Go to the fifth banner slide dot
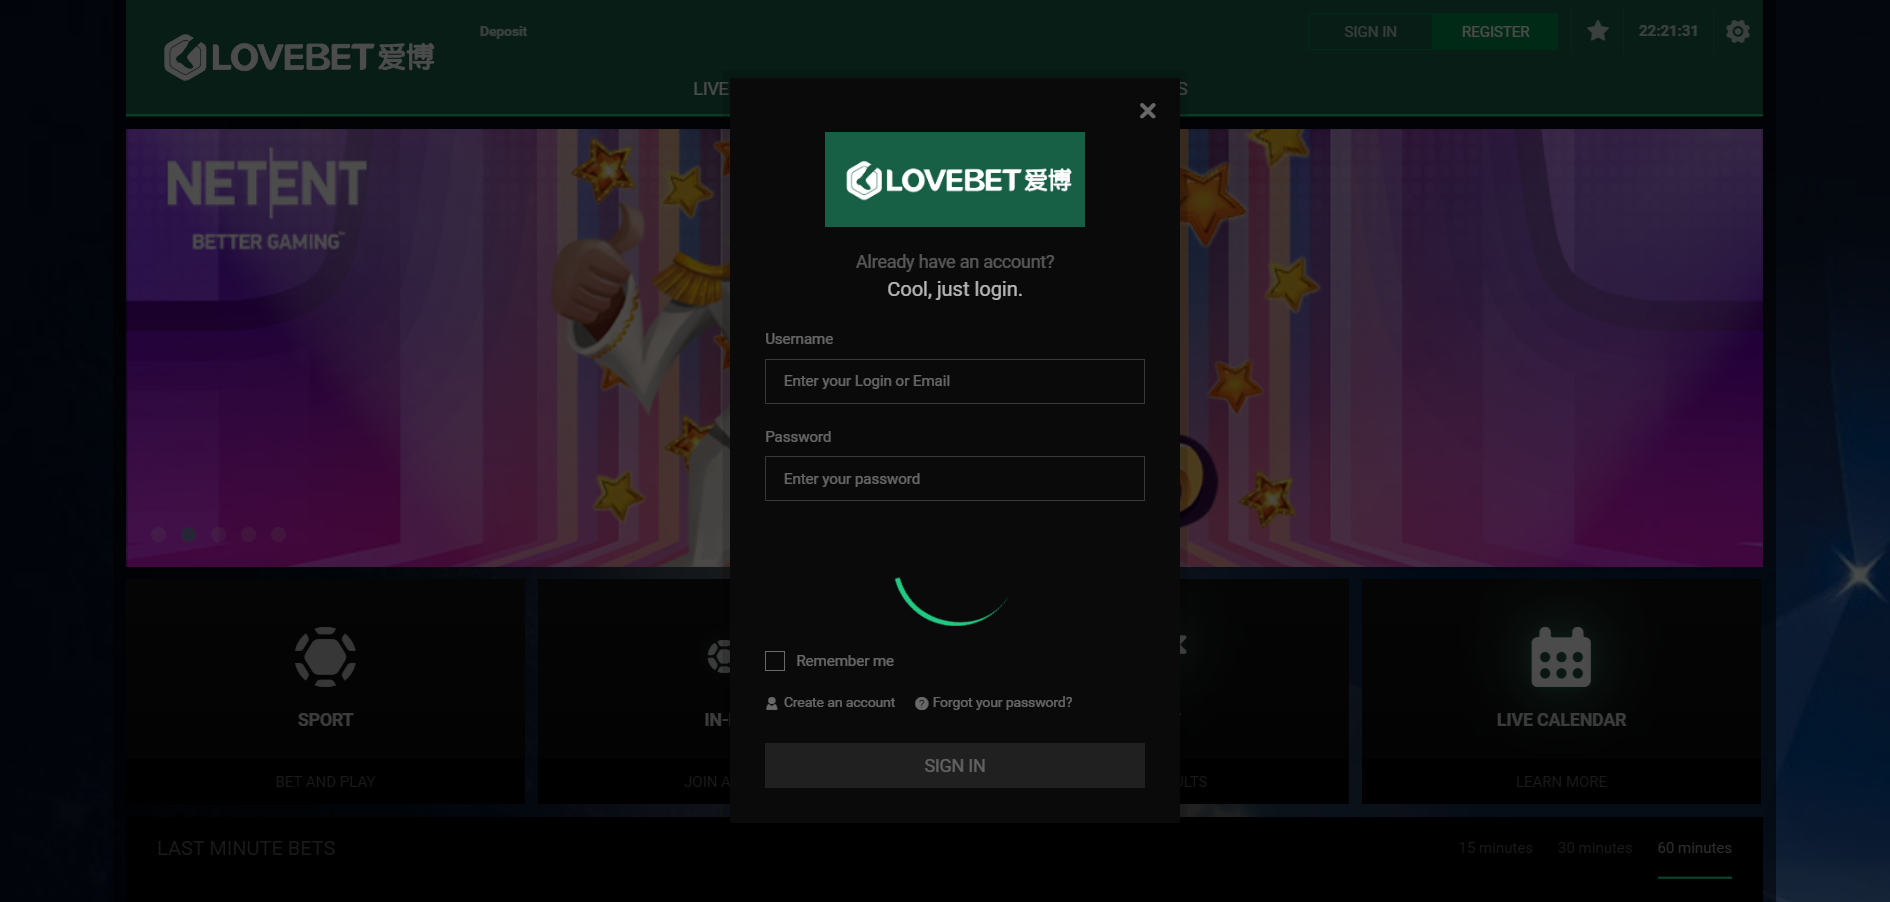 [278, 534]
